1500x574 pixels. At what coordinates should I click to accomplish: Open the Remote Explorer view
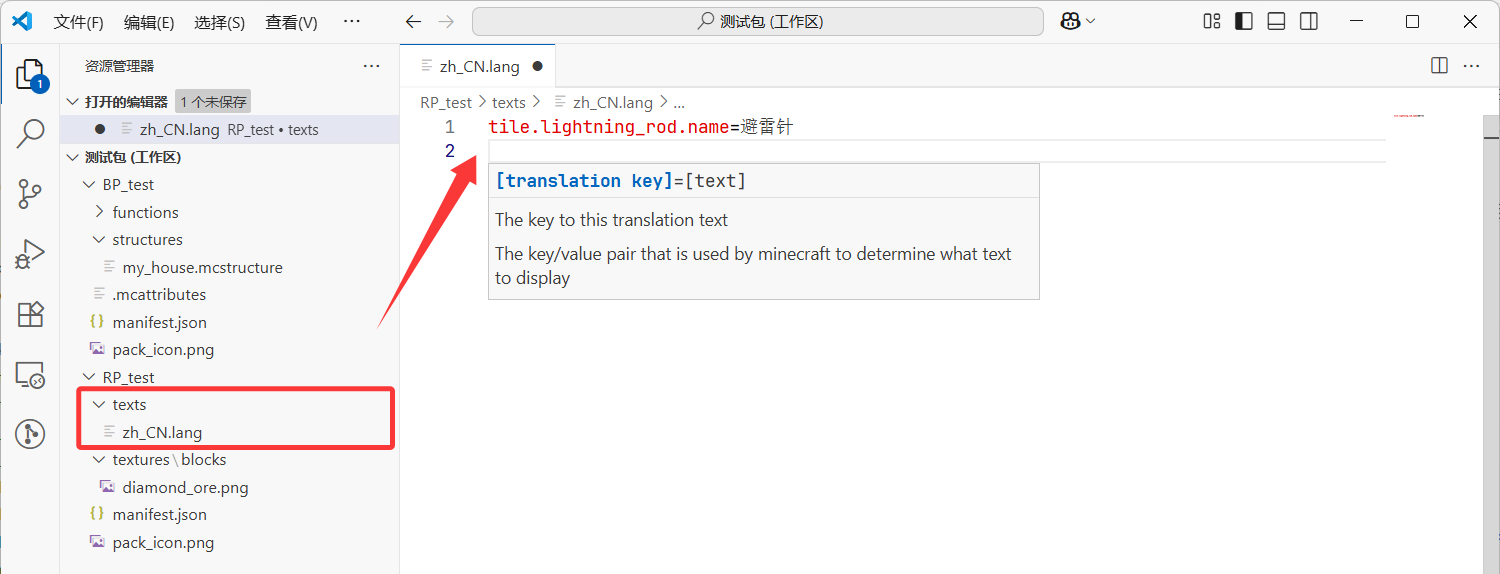pyautogui.click(x=30, y=375)
